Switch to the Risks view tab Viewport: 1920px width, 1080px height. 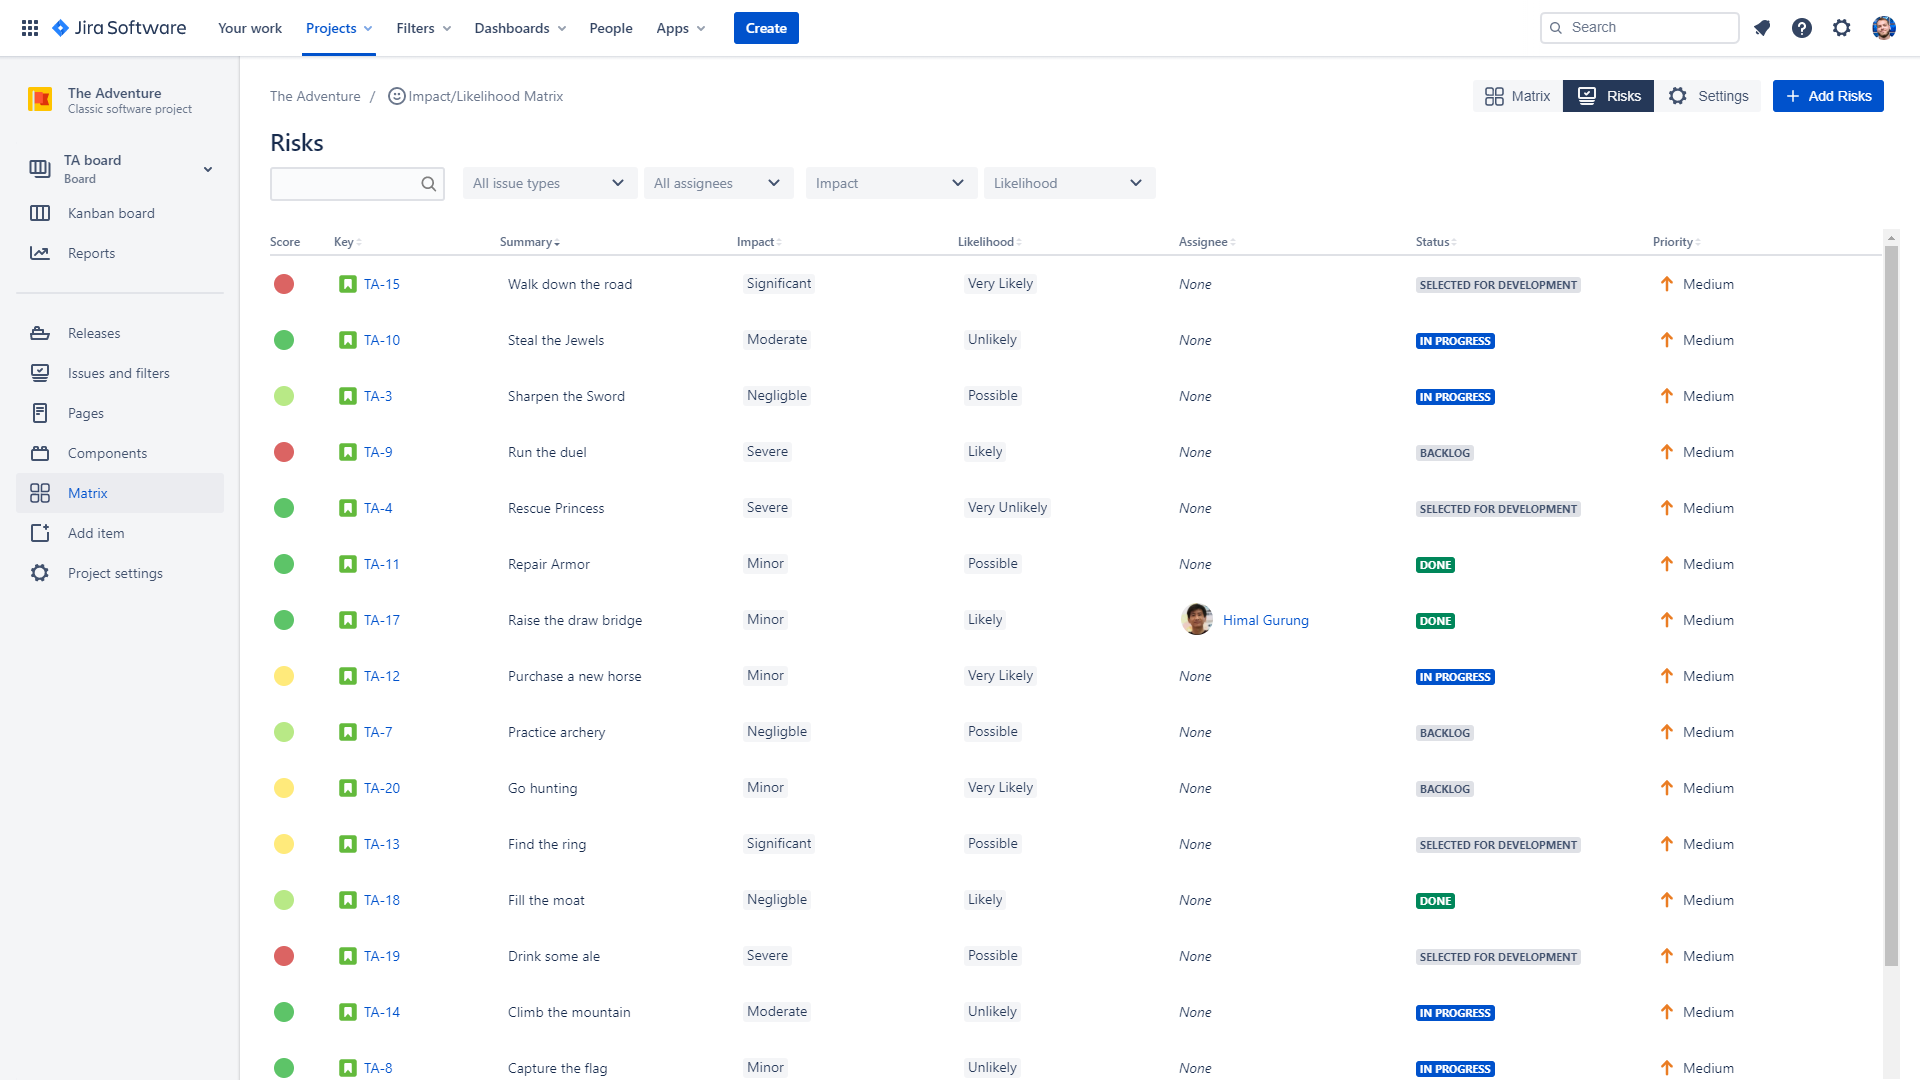[1608, 96]
